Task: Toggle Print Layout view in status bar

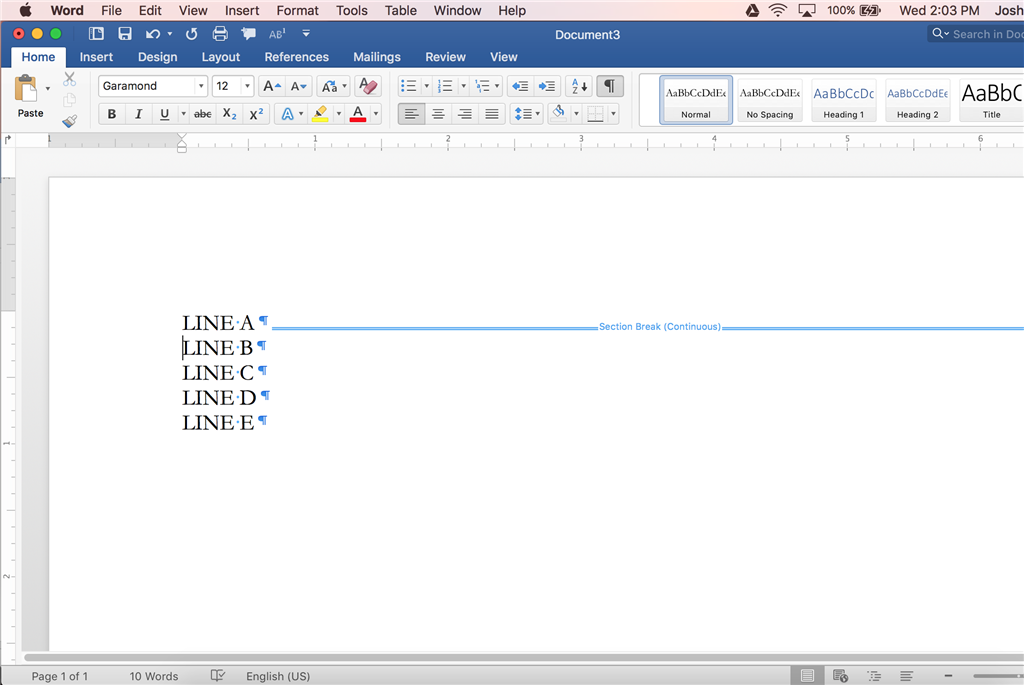Action: (x=807, y=676)
